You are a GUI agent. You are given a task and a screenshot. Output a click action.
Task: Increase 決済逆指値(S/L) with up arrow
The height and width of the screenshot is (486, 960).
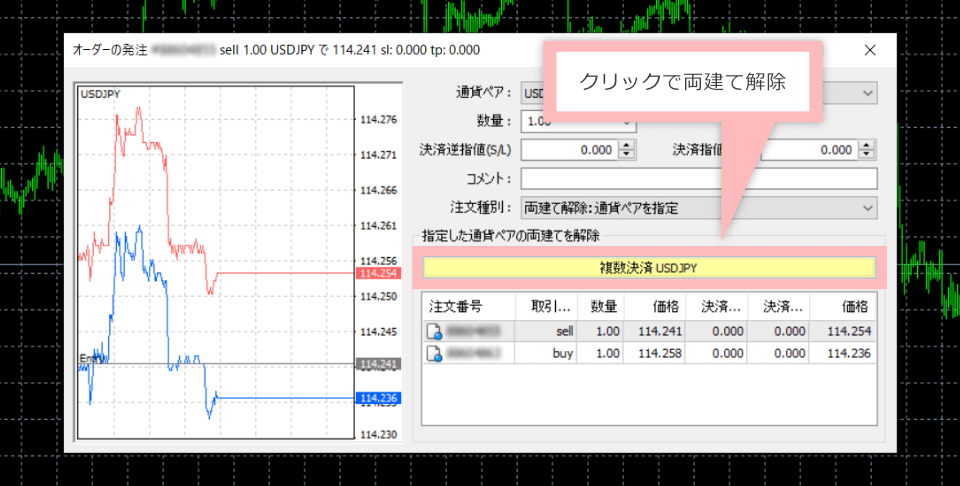[627, 145]
